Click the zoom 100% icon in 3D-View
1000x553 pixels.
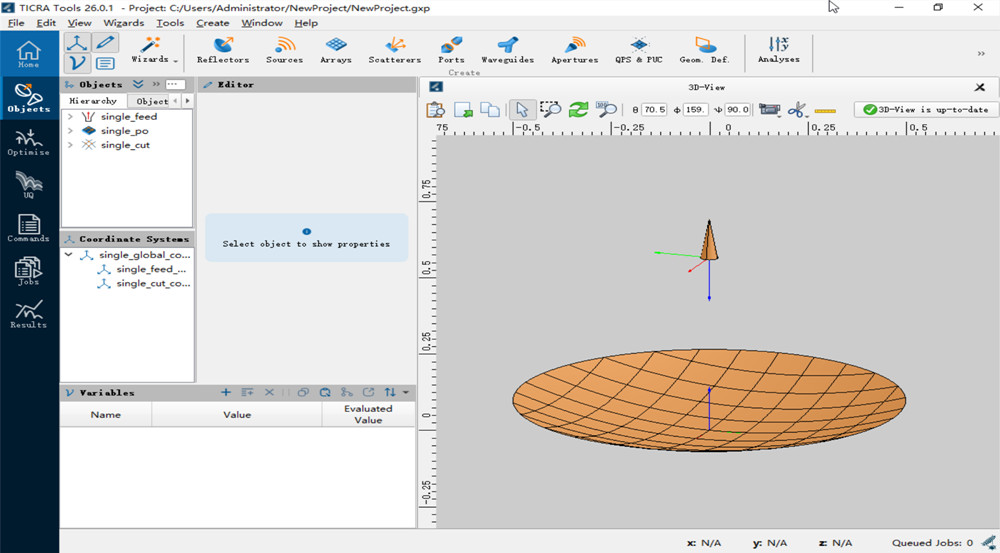(x=606, y=110)
